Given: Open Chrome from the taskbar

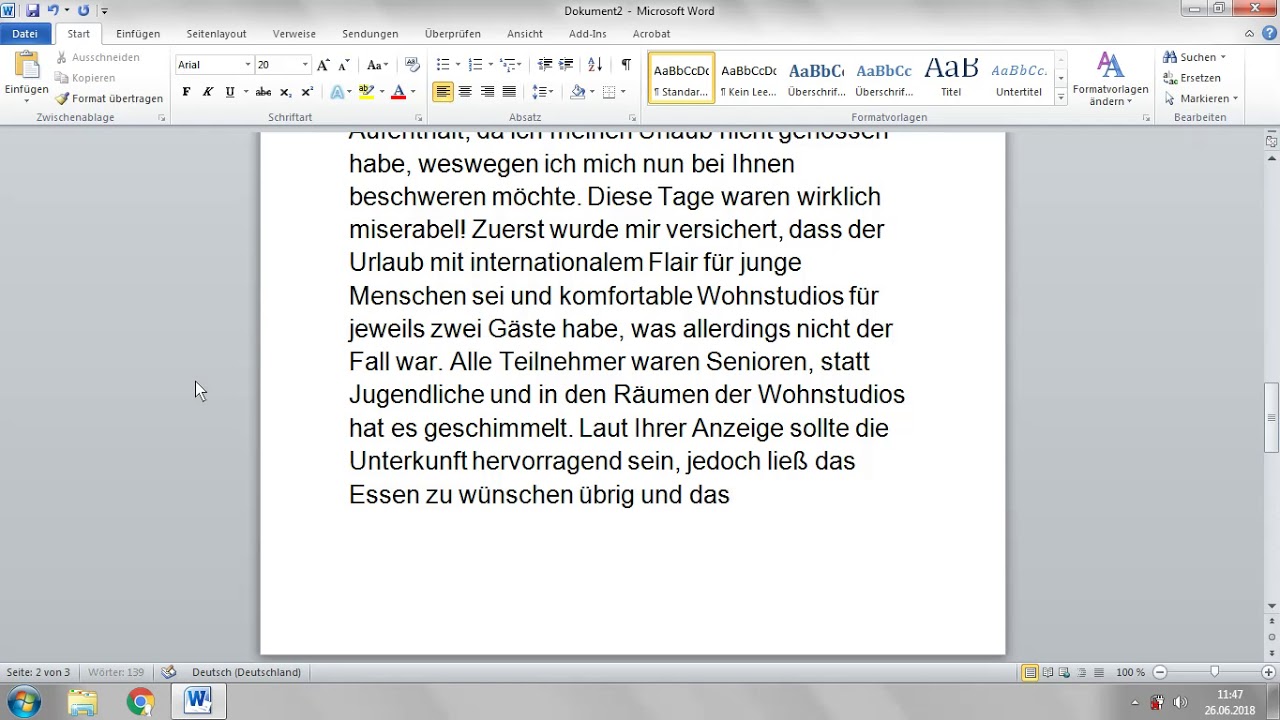Looking at the screenshot, I should 141,702.
